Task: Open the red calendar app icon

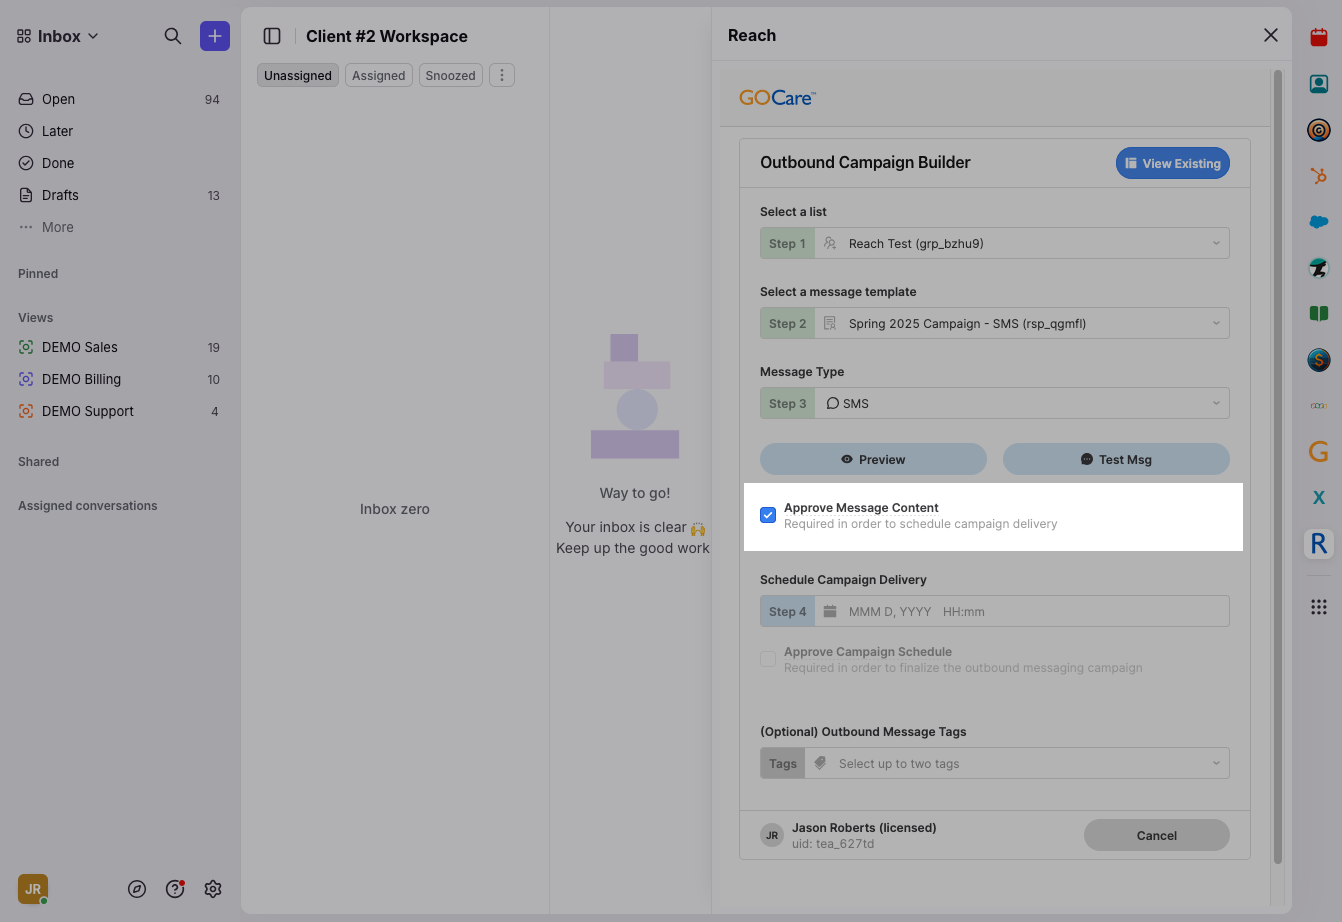Action: [1319, 38]
